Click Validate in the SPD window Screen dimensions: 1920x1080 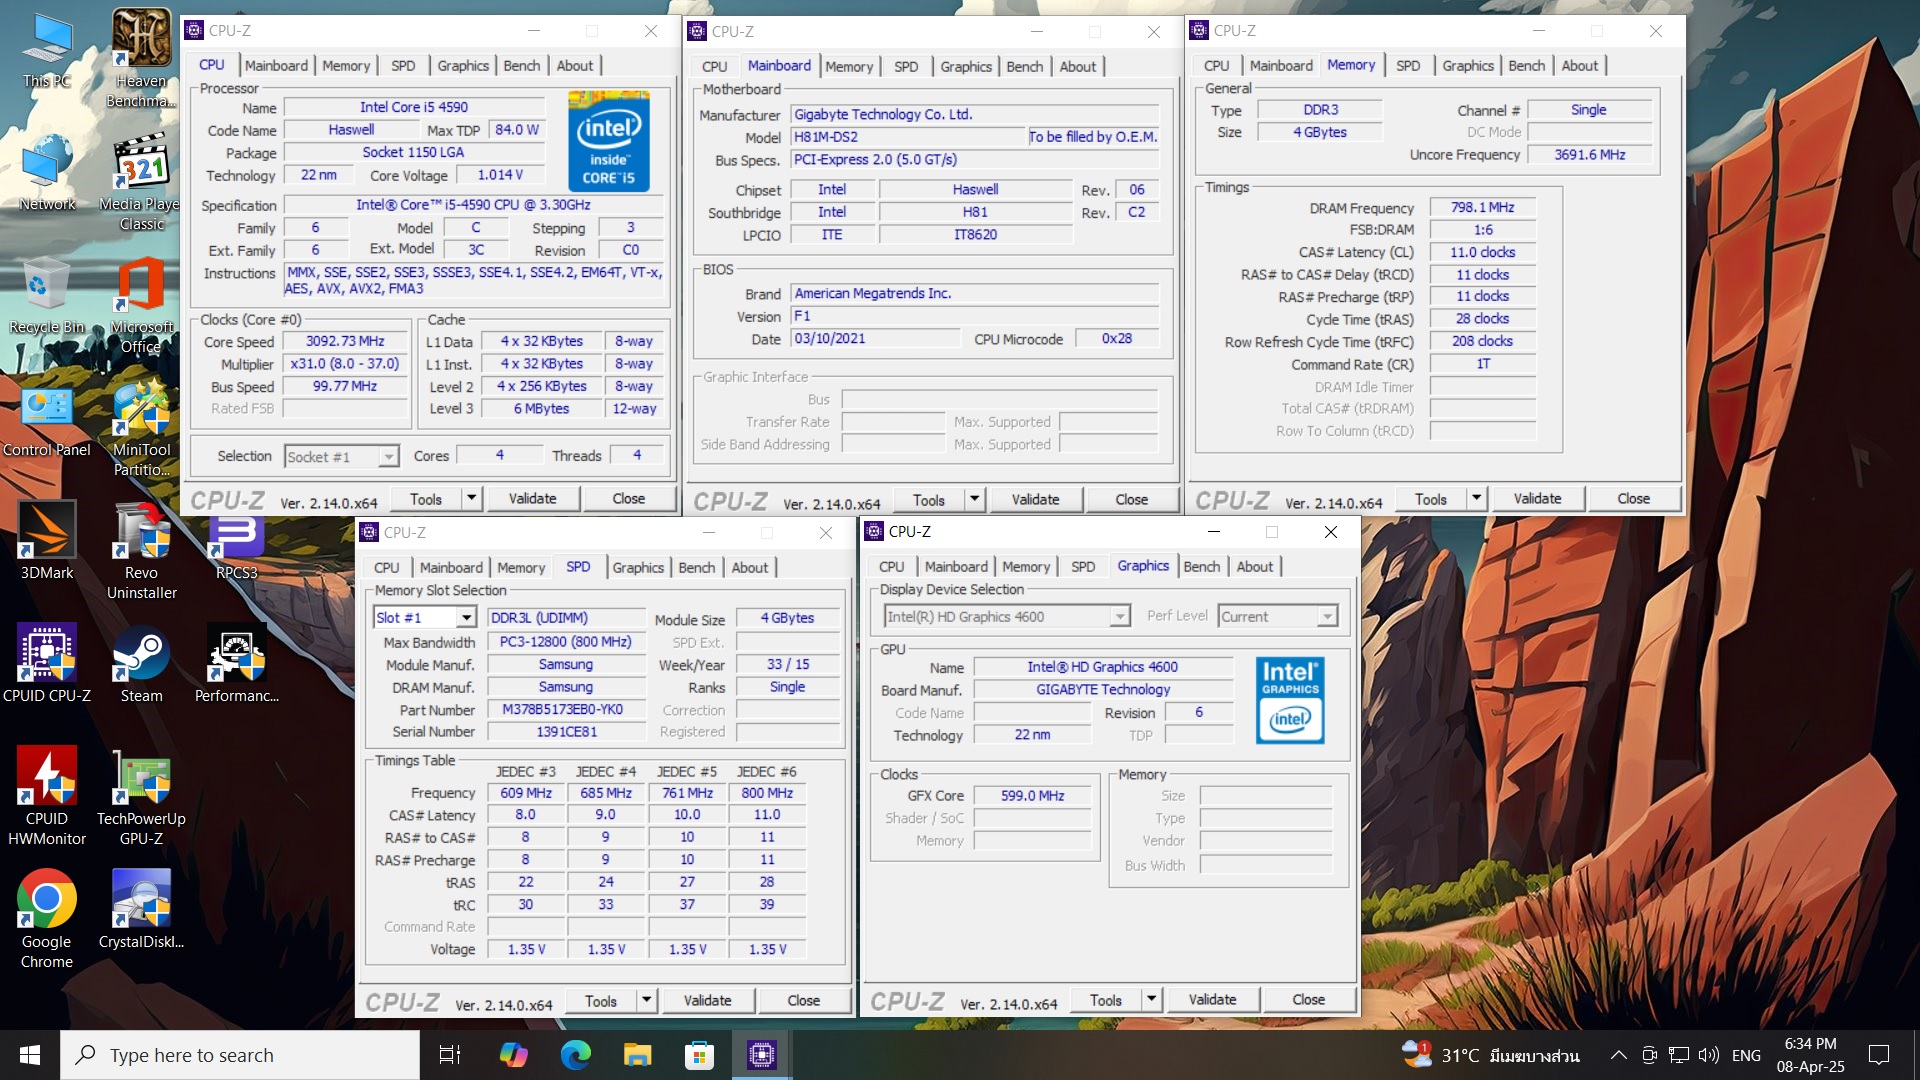tap(707, 1000)
